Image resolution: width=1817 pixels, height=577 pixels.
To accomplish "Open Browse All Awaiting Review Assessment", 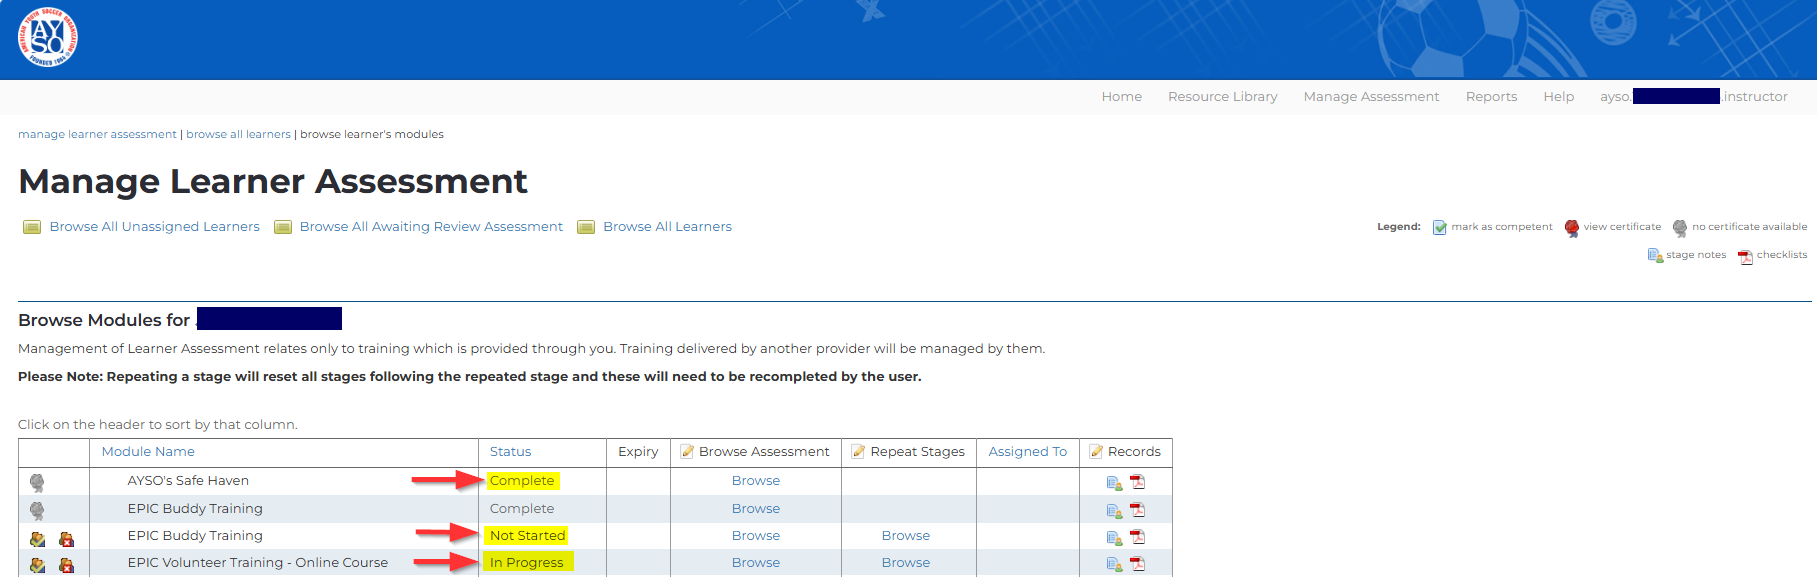I will pos(431,227).
